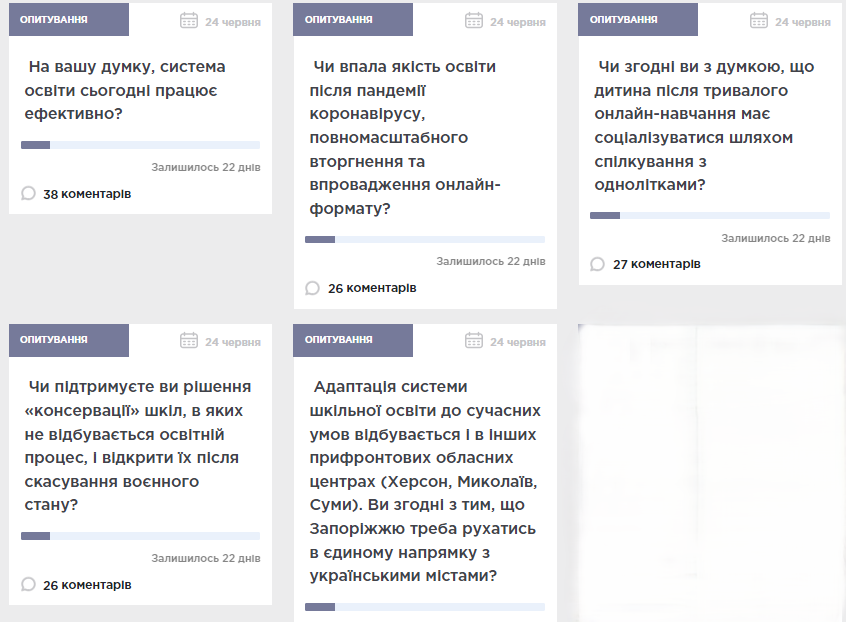Click the ОПИТУВАННЯ tag on the socialization poll card

(x=638, y=19)
